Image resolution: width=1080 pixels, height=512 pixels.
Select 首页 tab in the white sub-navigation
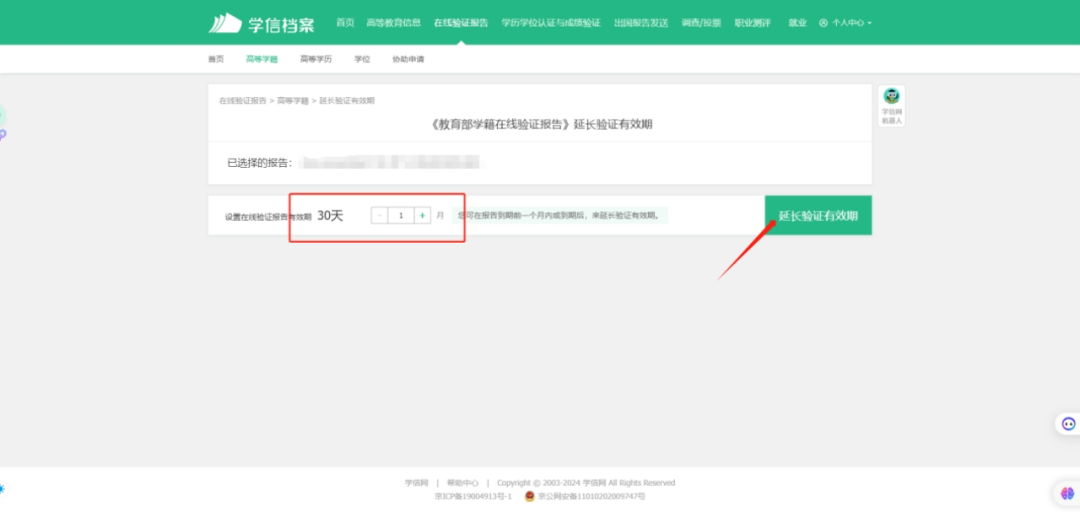[x=216, y=59]
